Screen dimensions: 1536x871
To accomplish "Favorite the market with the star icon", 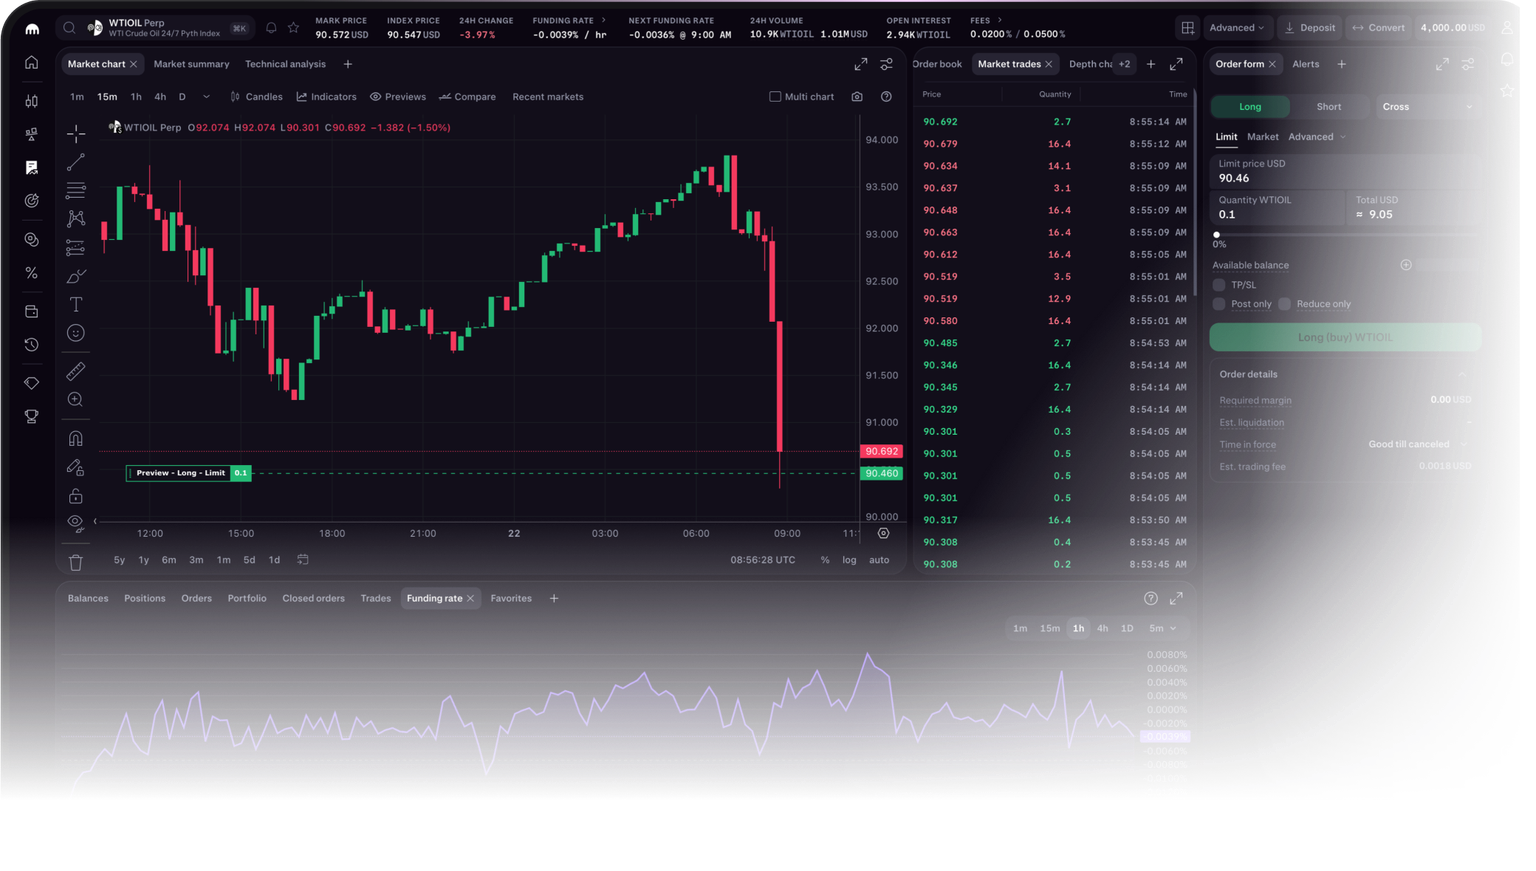I will point(293,28).
